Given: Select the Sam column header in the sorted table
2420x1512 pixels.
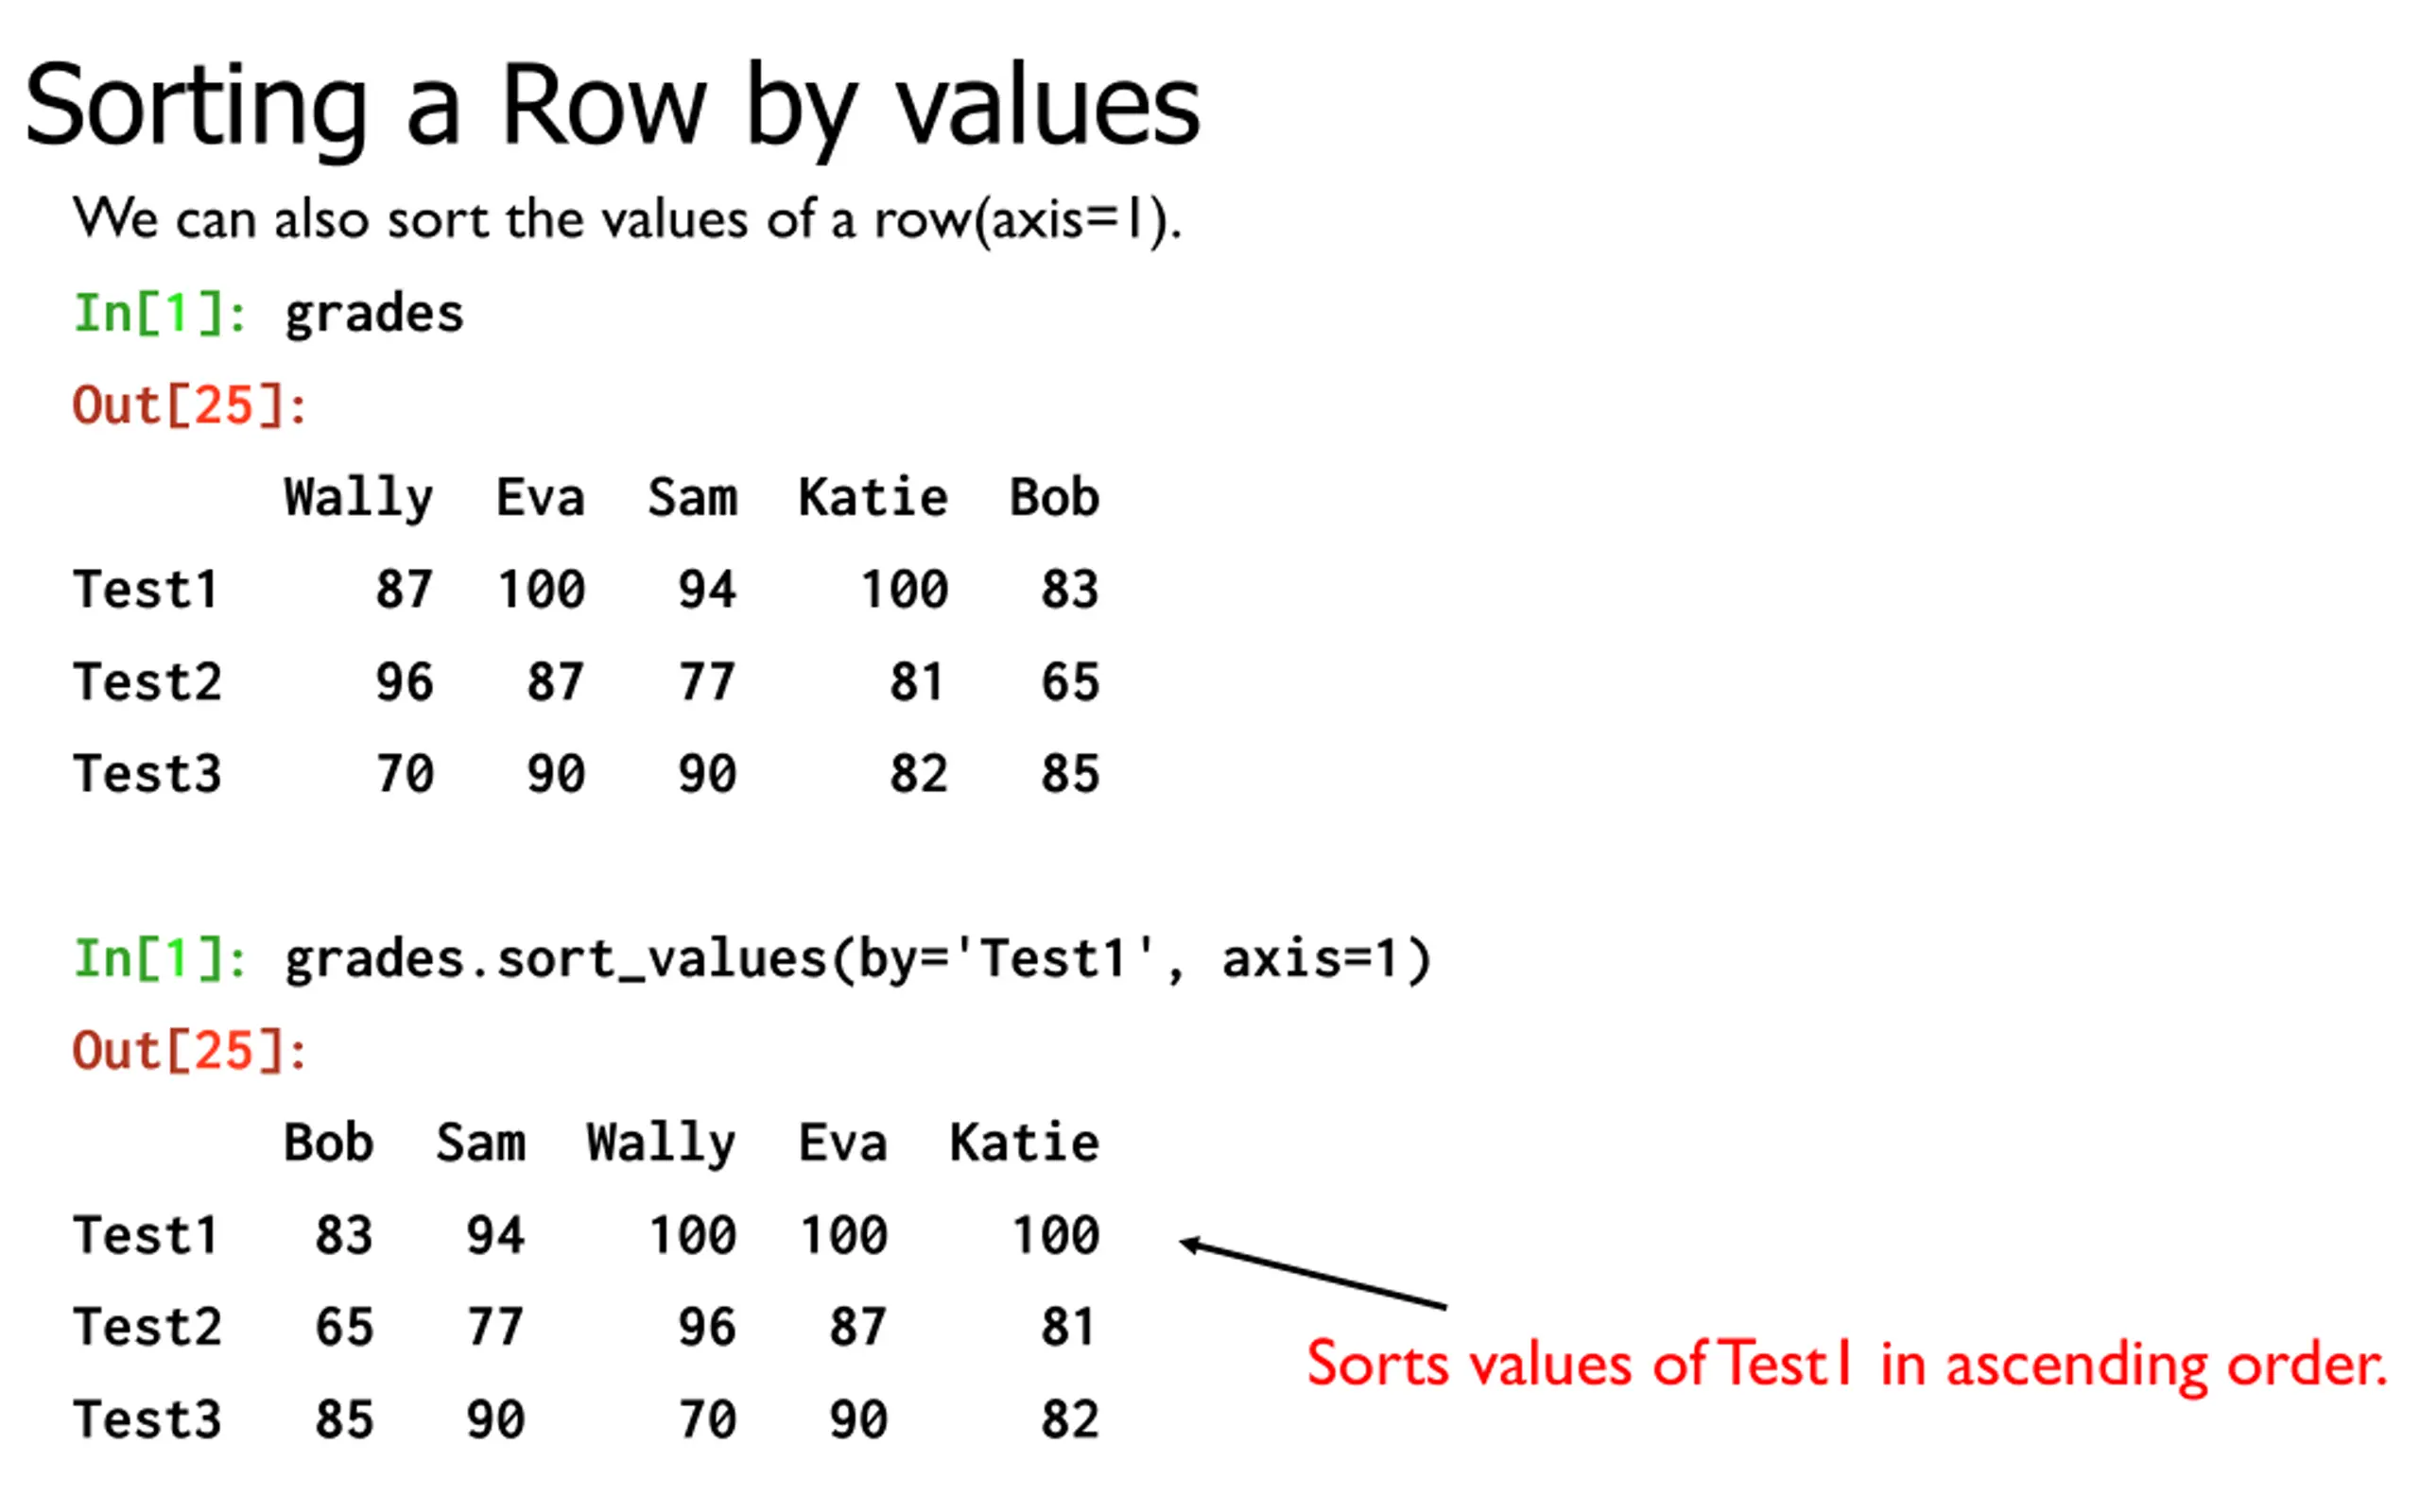Looking at the screenshot, I should 481,1142.
